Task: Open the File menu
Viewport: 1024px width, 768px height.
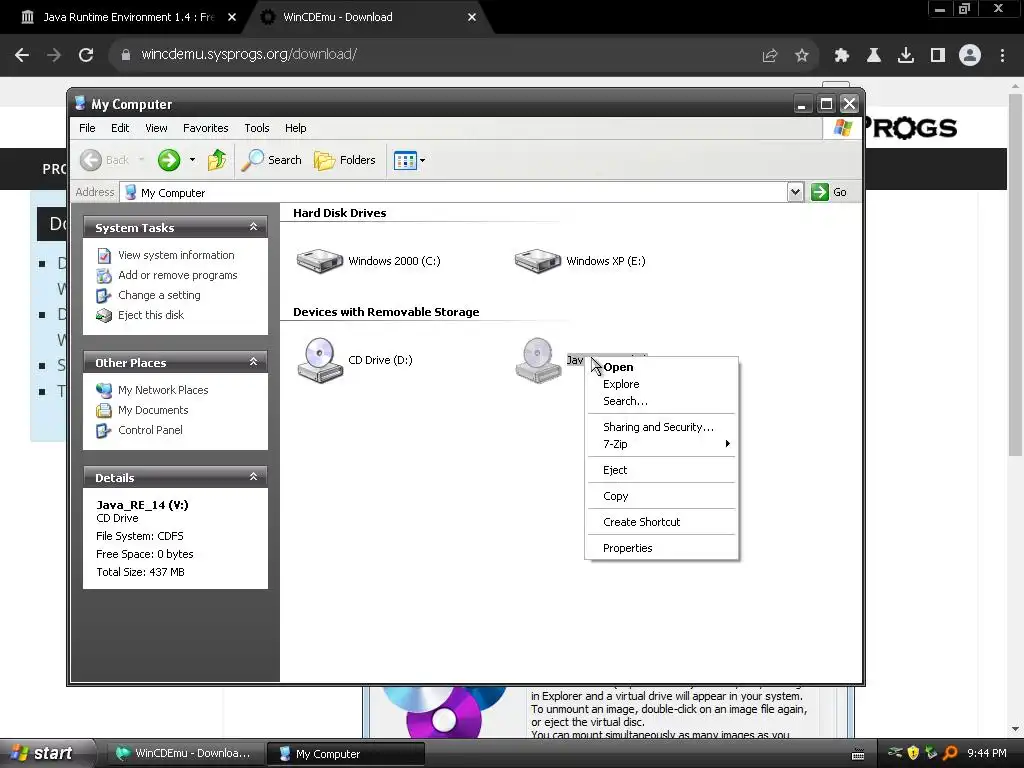Action: click(87, 128)
